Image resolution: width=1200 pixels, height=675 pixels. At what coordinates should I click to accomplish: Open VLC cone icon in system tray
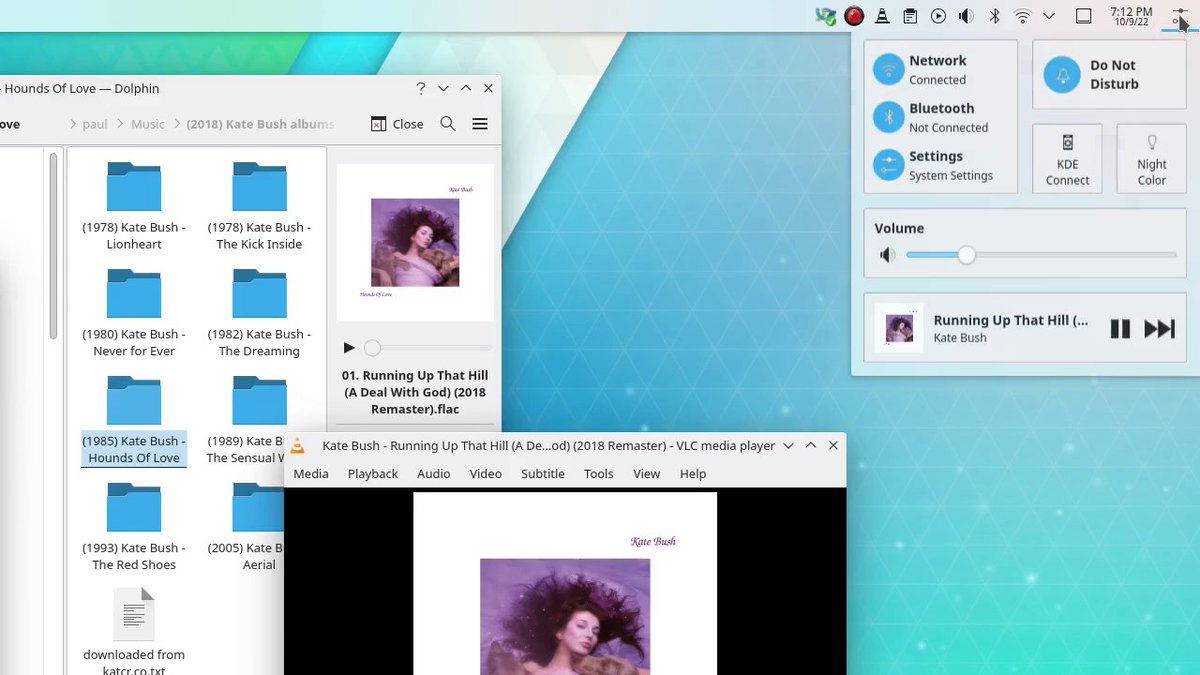pos(882,16)
